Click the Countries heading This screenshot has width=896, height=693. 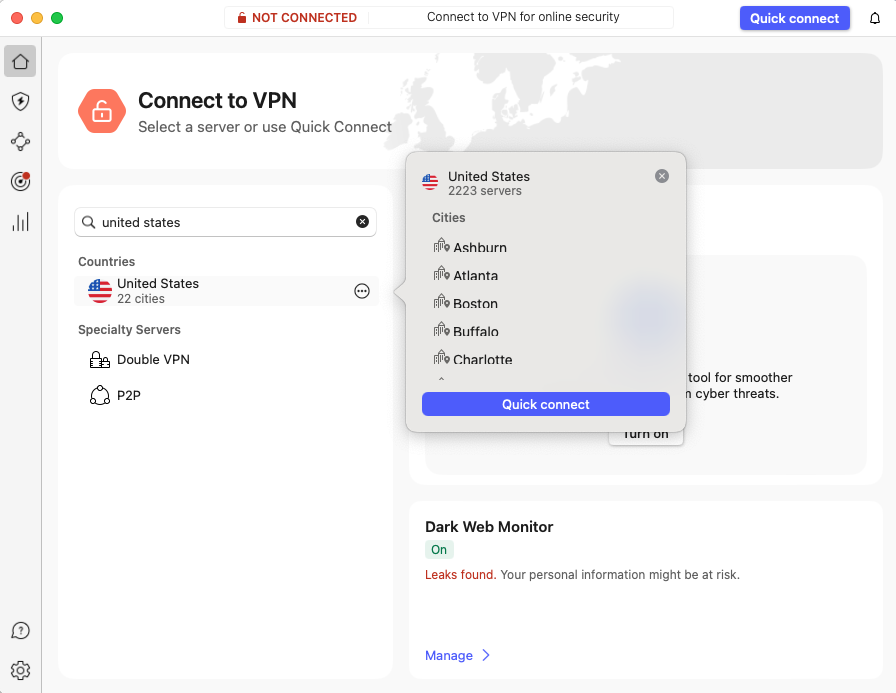point(106,262)
